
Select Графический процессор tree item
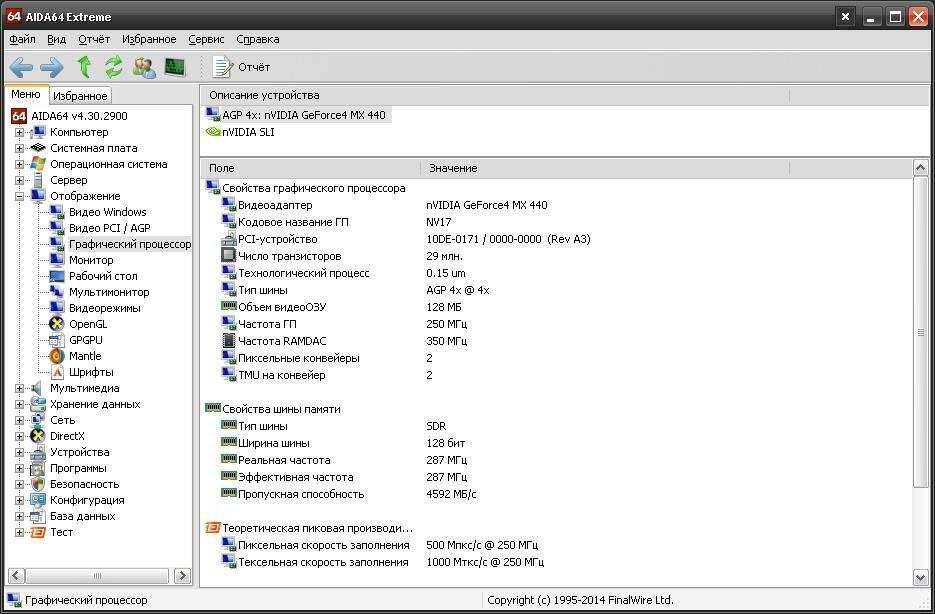click(129, 244)
